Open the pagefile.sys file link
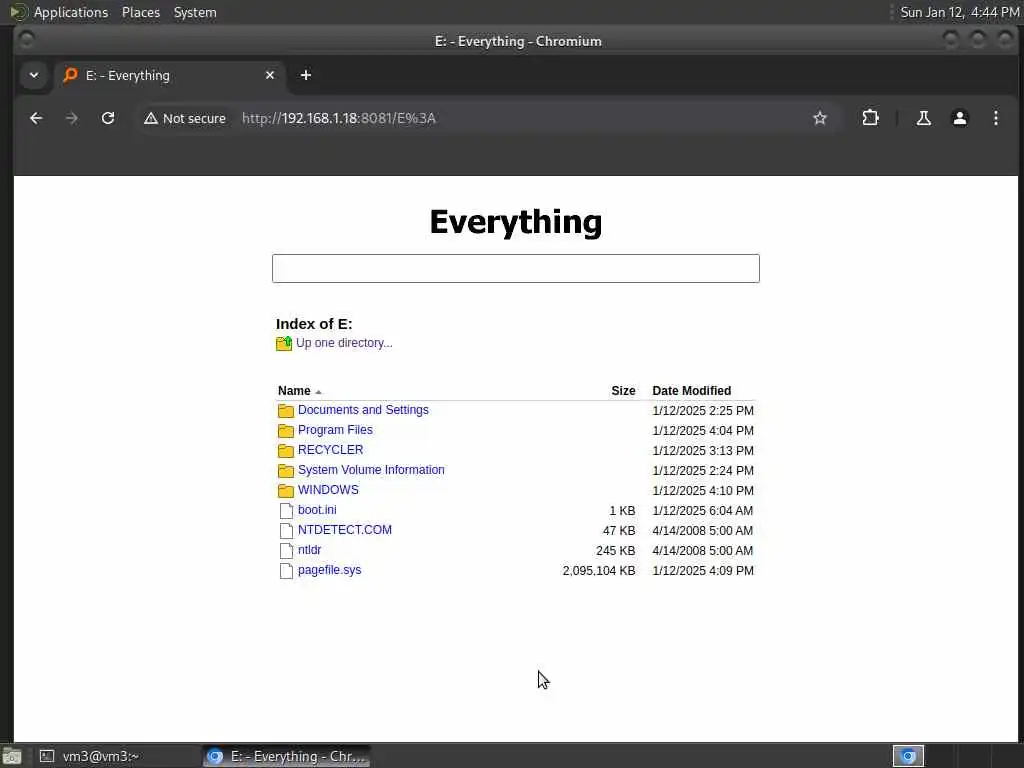Viewport: 1024px width, 768px height. click(x=329, y=569)
